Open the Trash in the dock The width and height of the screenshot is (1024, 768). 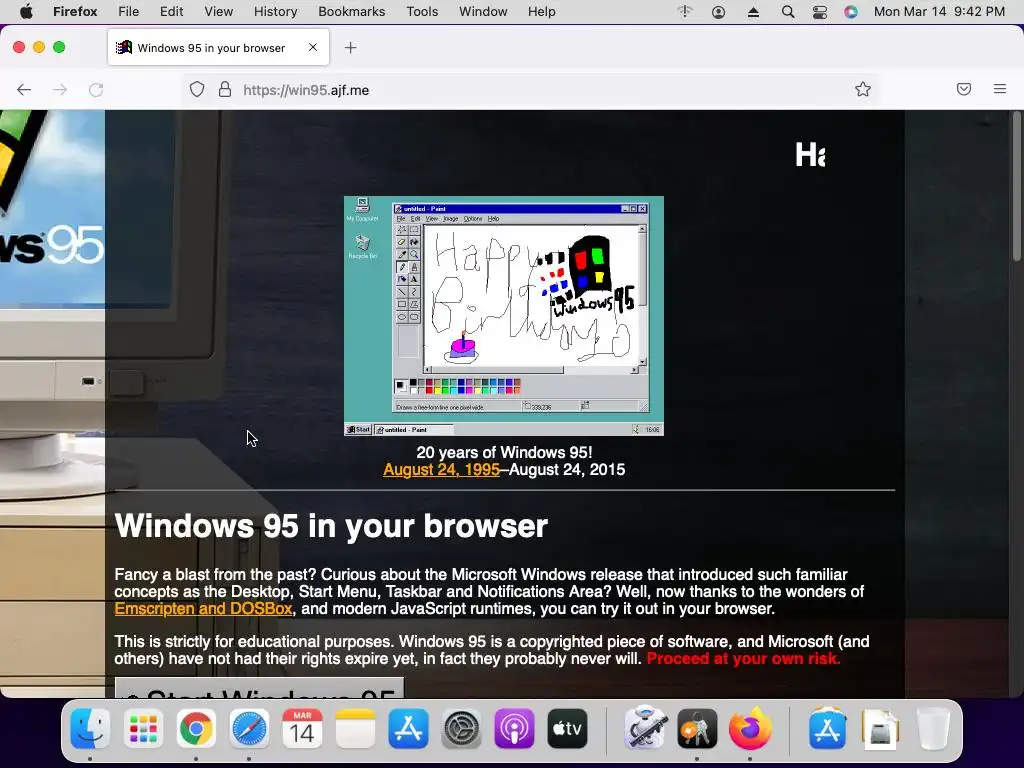click(933, 728)
